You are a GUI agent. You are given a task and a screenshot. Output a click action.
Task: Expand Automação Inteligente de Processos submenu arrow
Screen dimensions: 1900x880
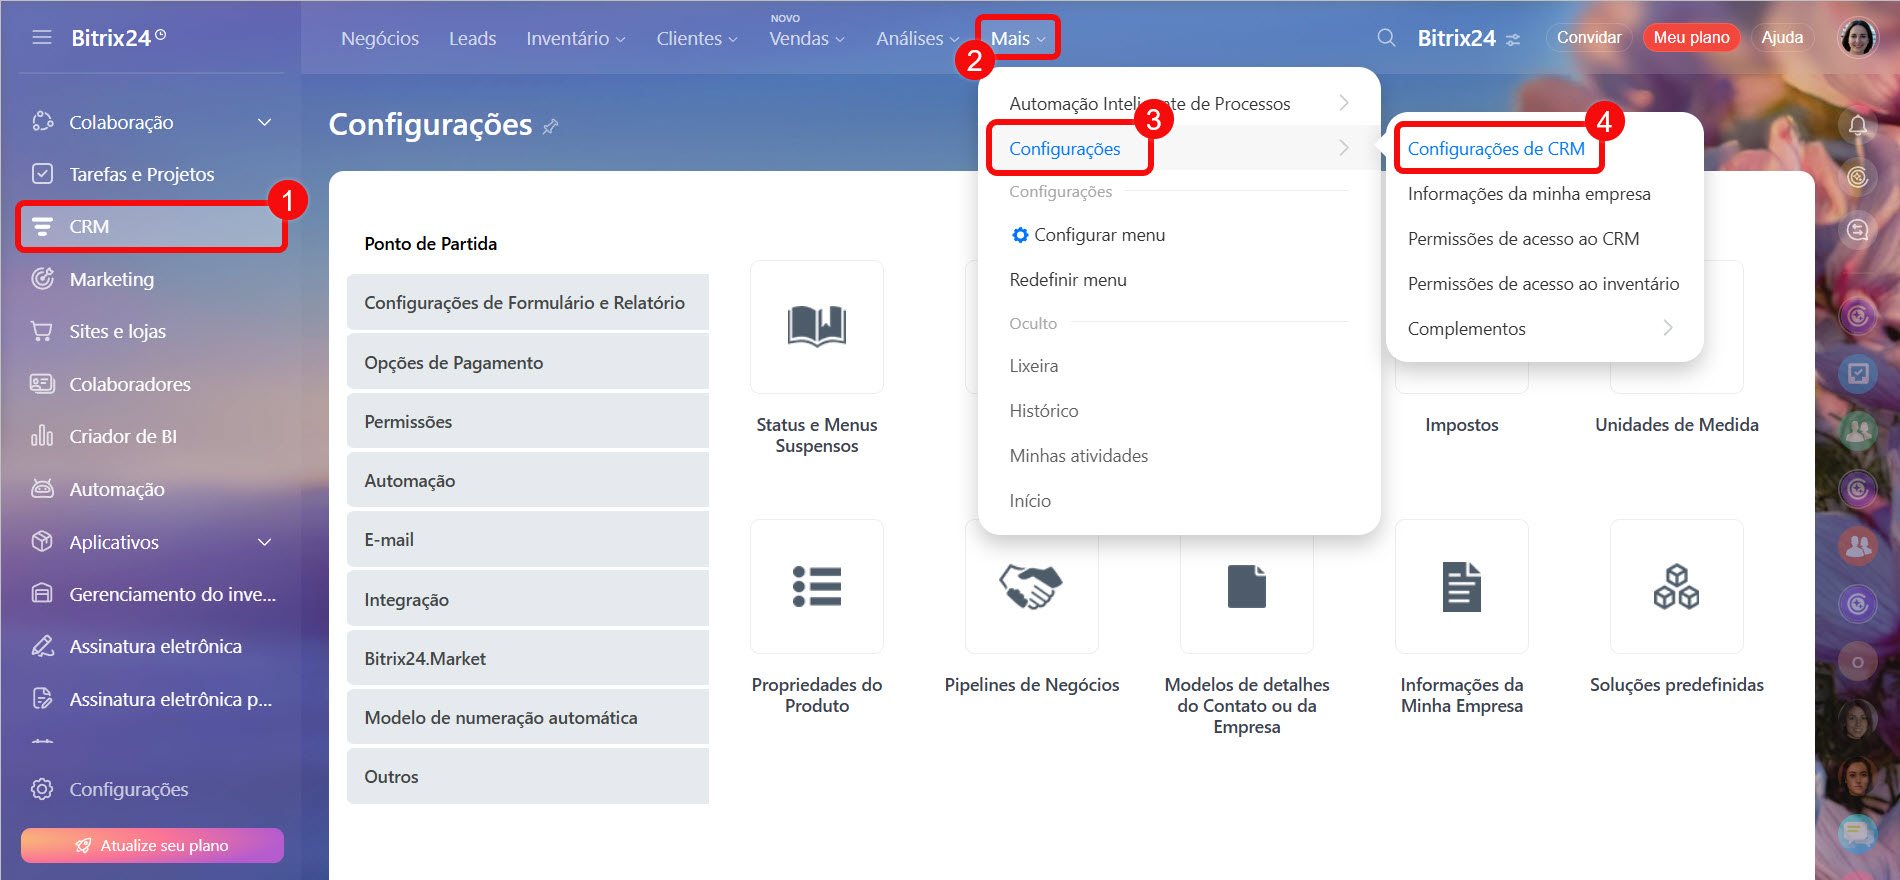point(1344,103)
